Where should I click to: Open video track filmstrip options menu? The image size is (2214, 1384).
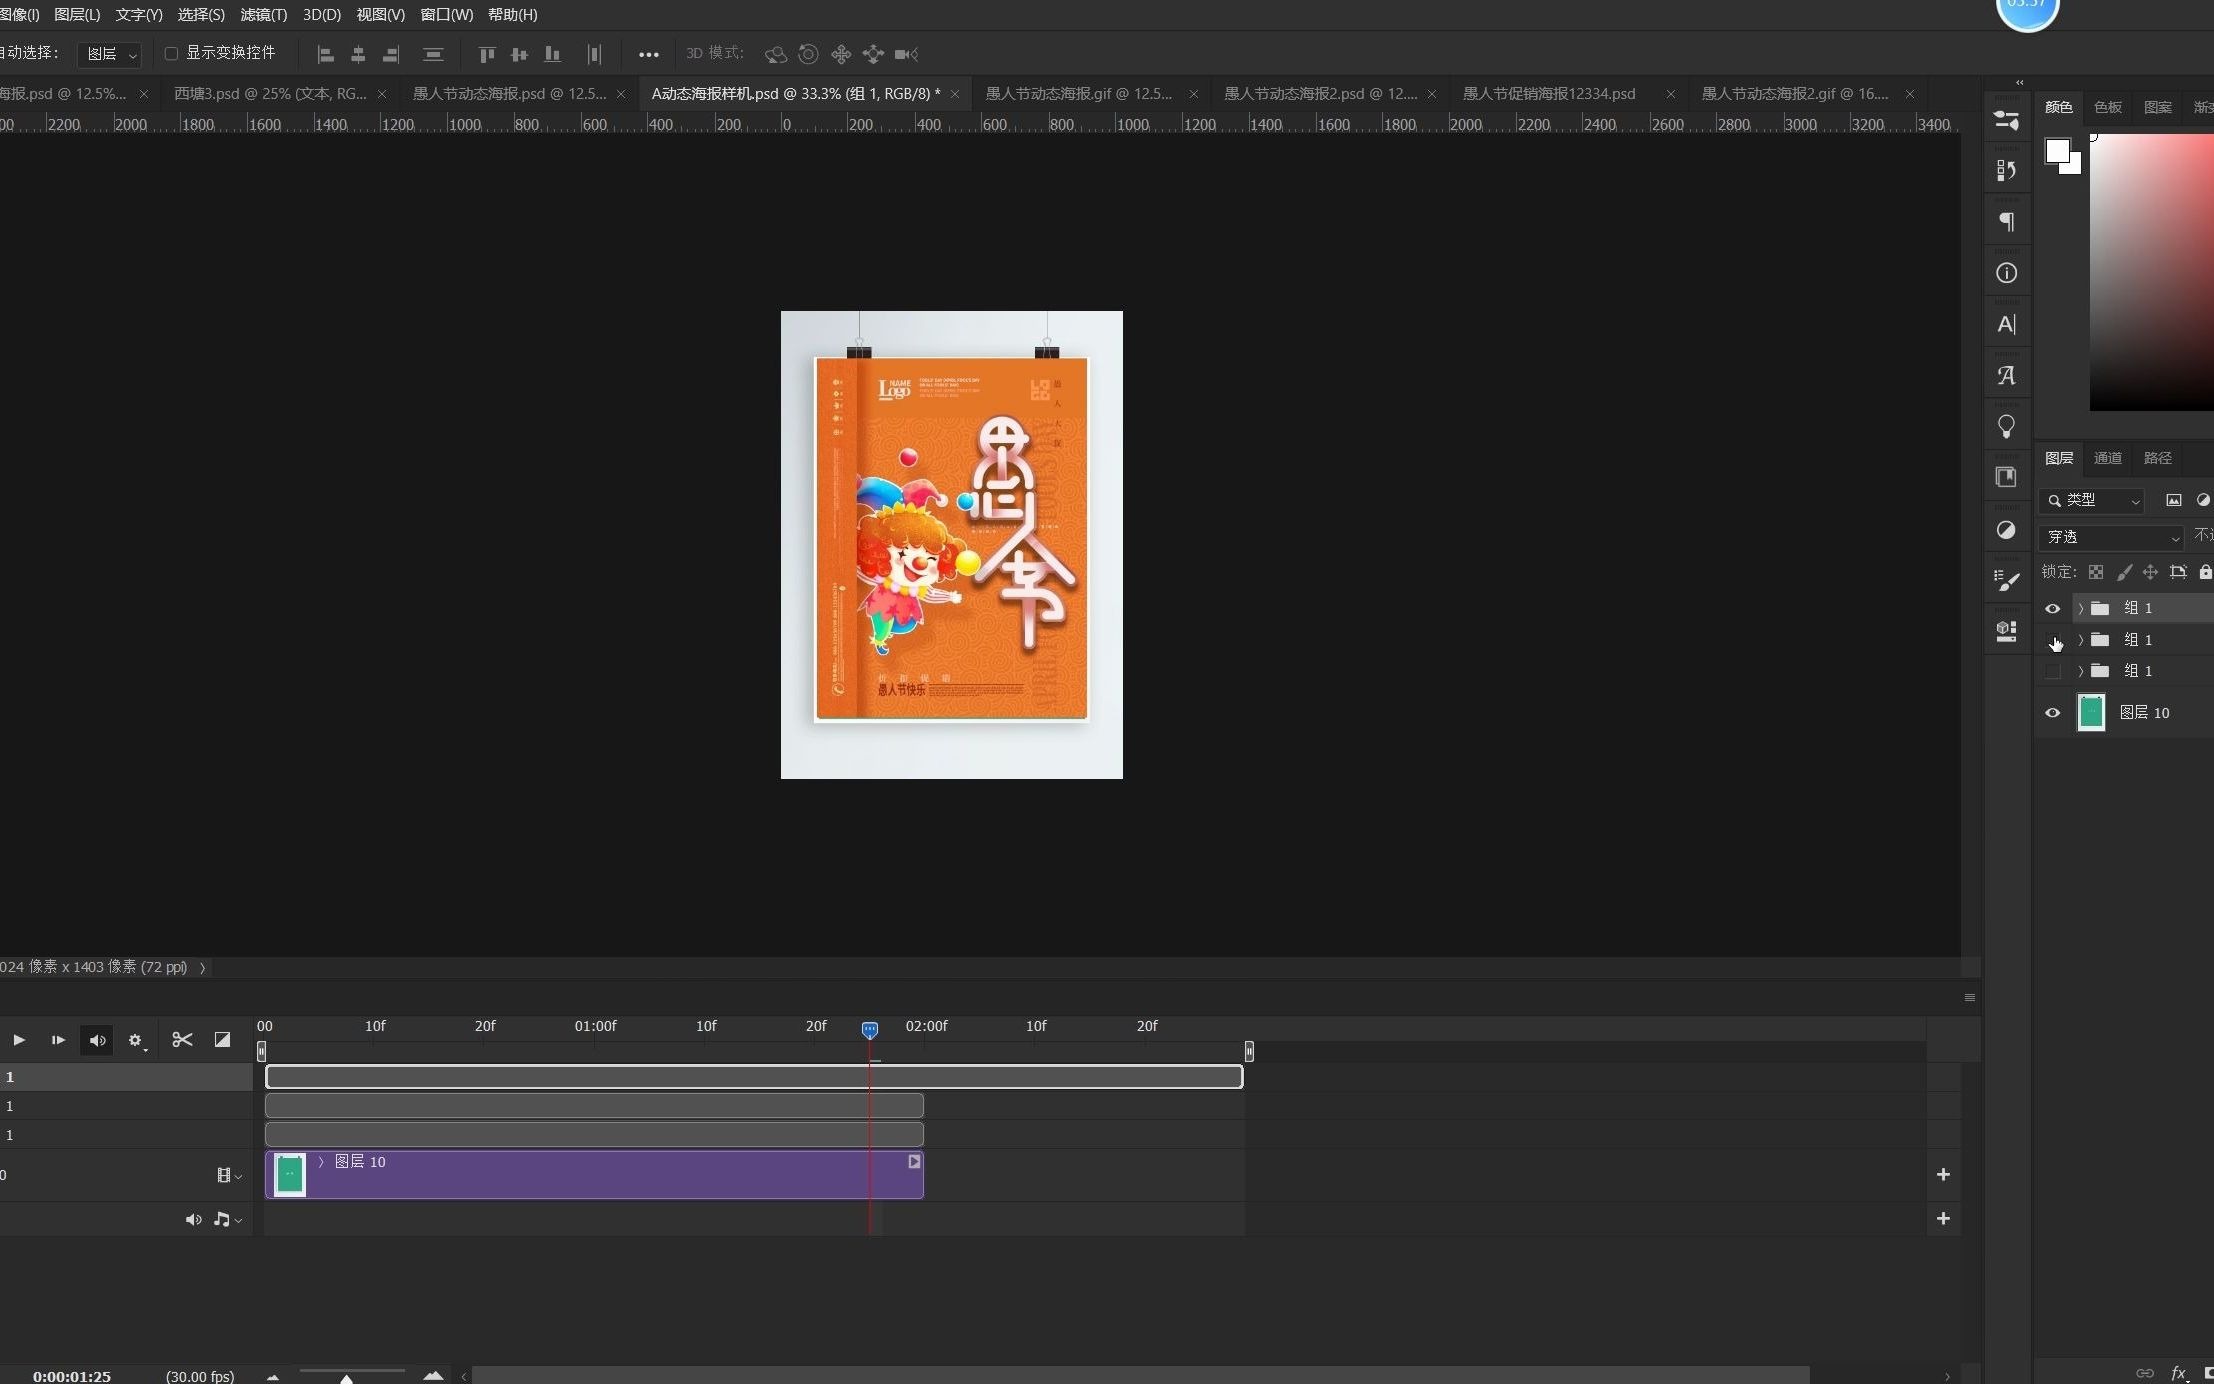(x=229, y=1176)
